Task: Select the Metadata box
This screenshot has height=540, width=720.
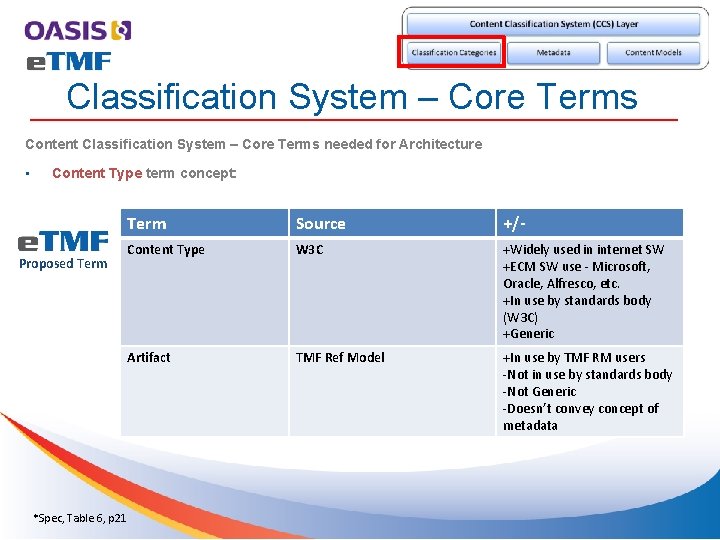Action: point(553,52)
